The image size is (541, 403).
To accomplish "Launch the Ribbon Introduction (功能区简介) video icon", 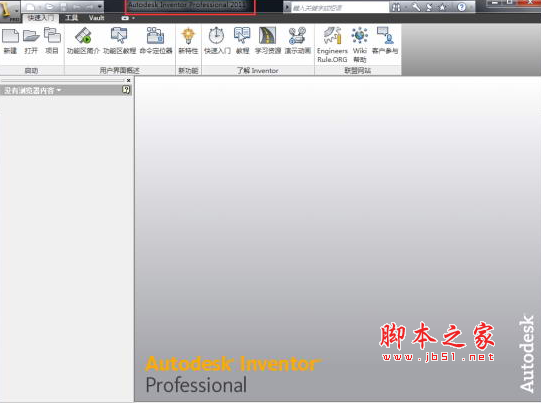I will click(83, 36).
